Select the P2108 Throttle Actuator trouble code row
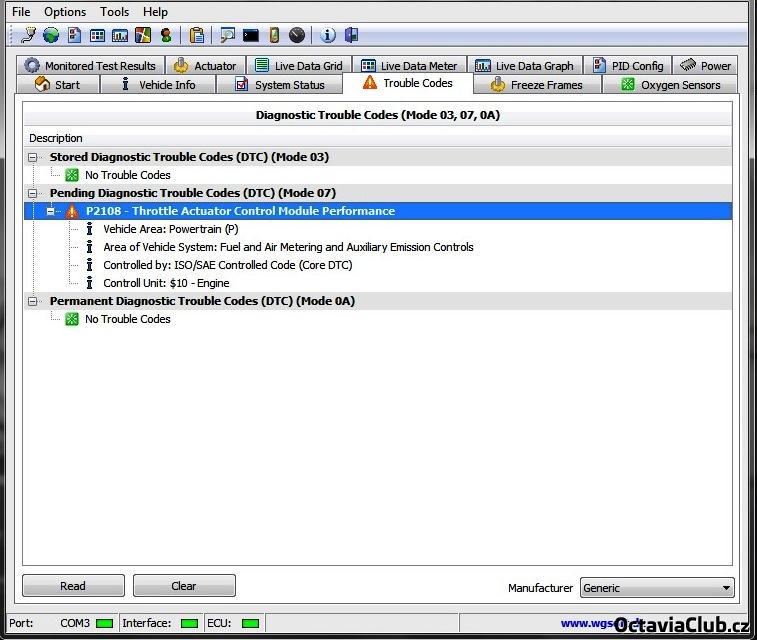 [x=240, y=211]
